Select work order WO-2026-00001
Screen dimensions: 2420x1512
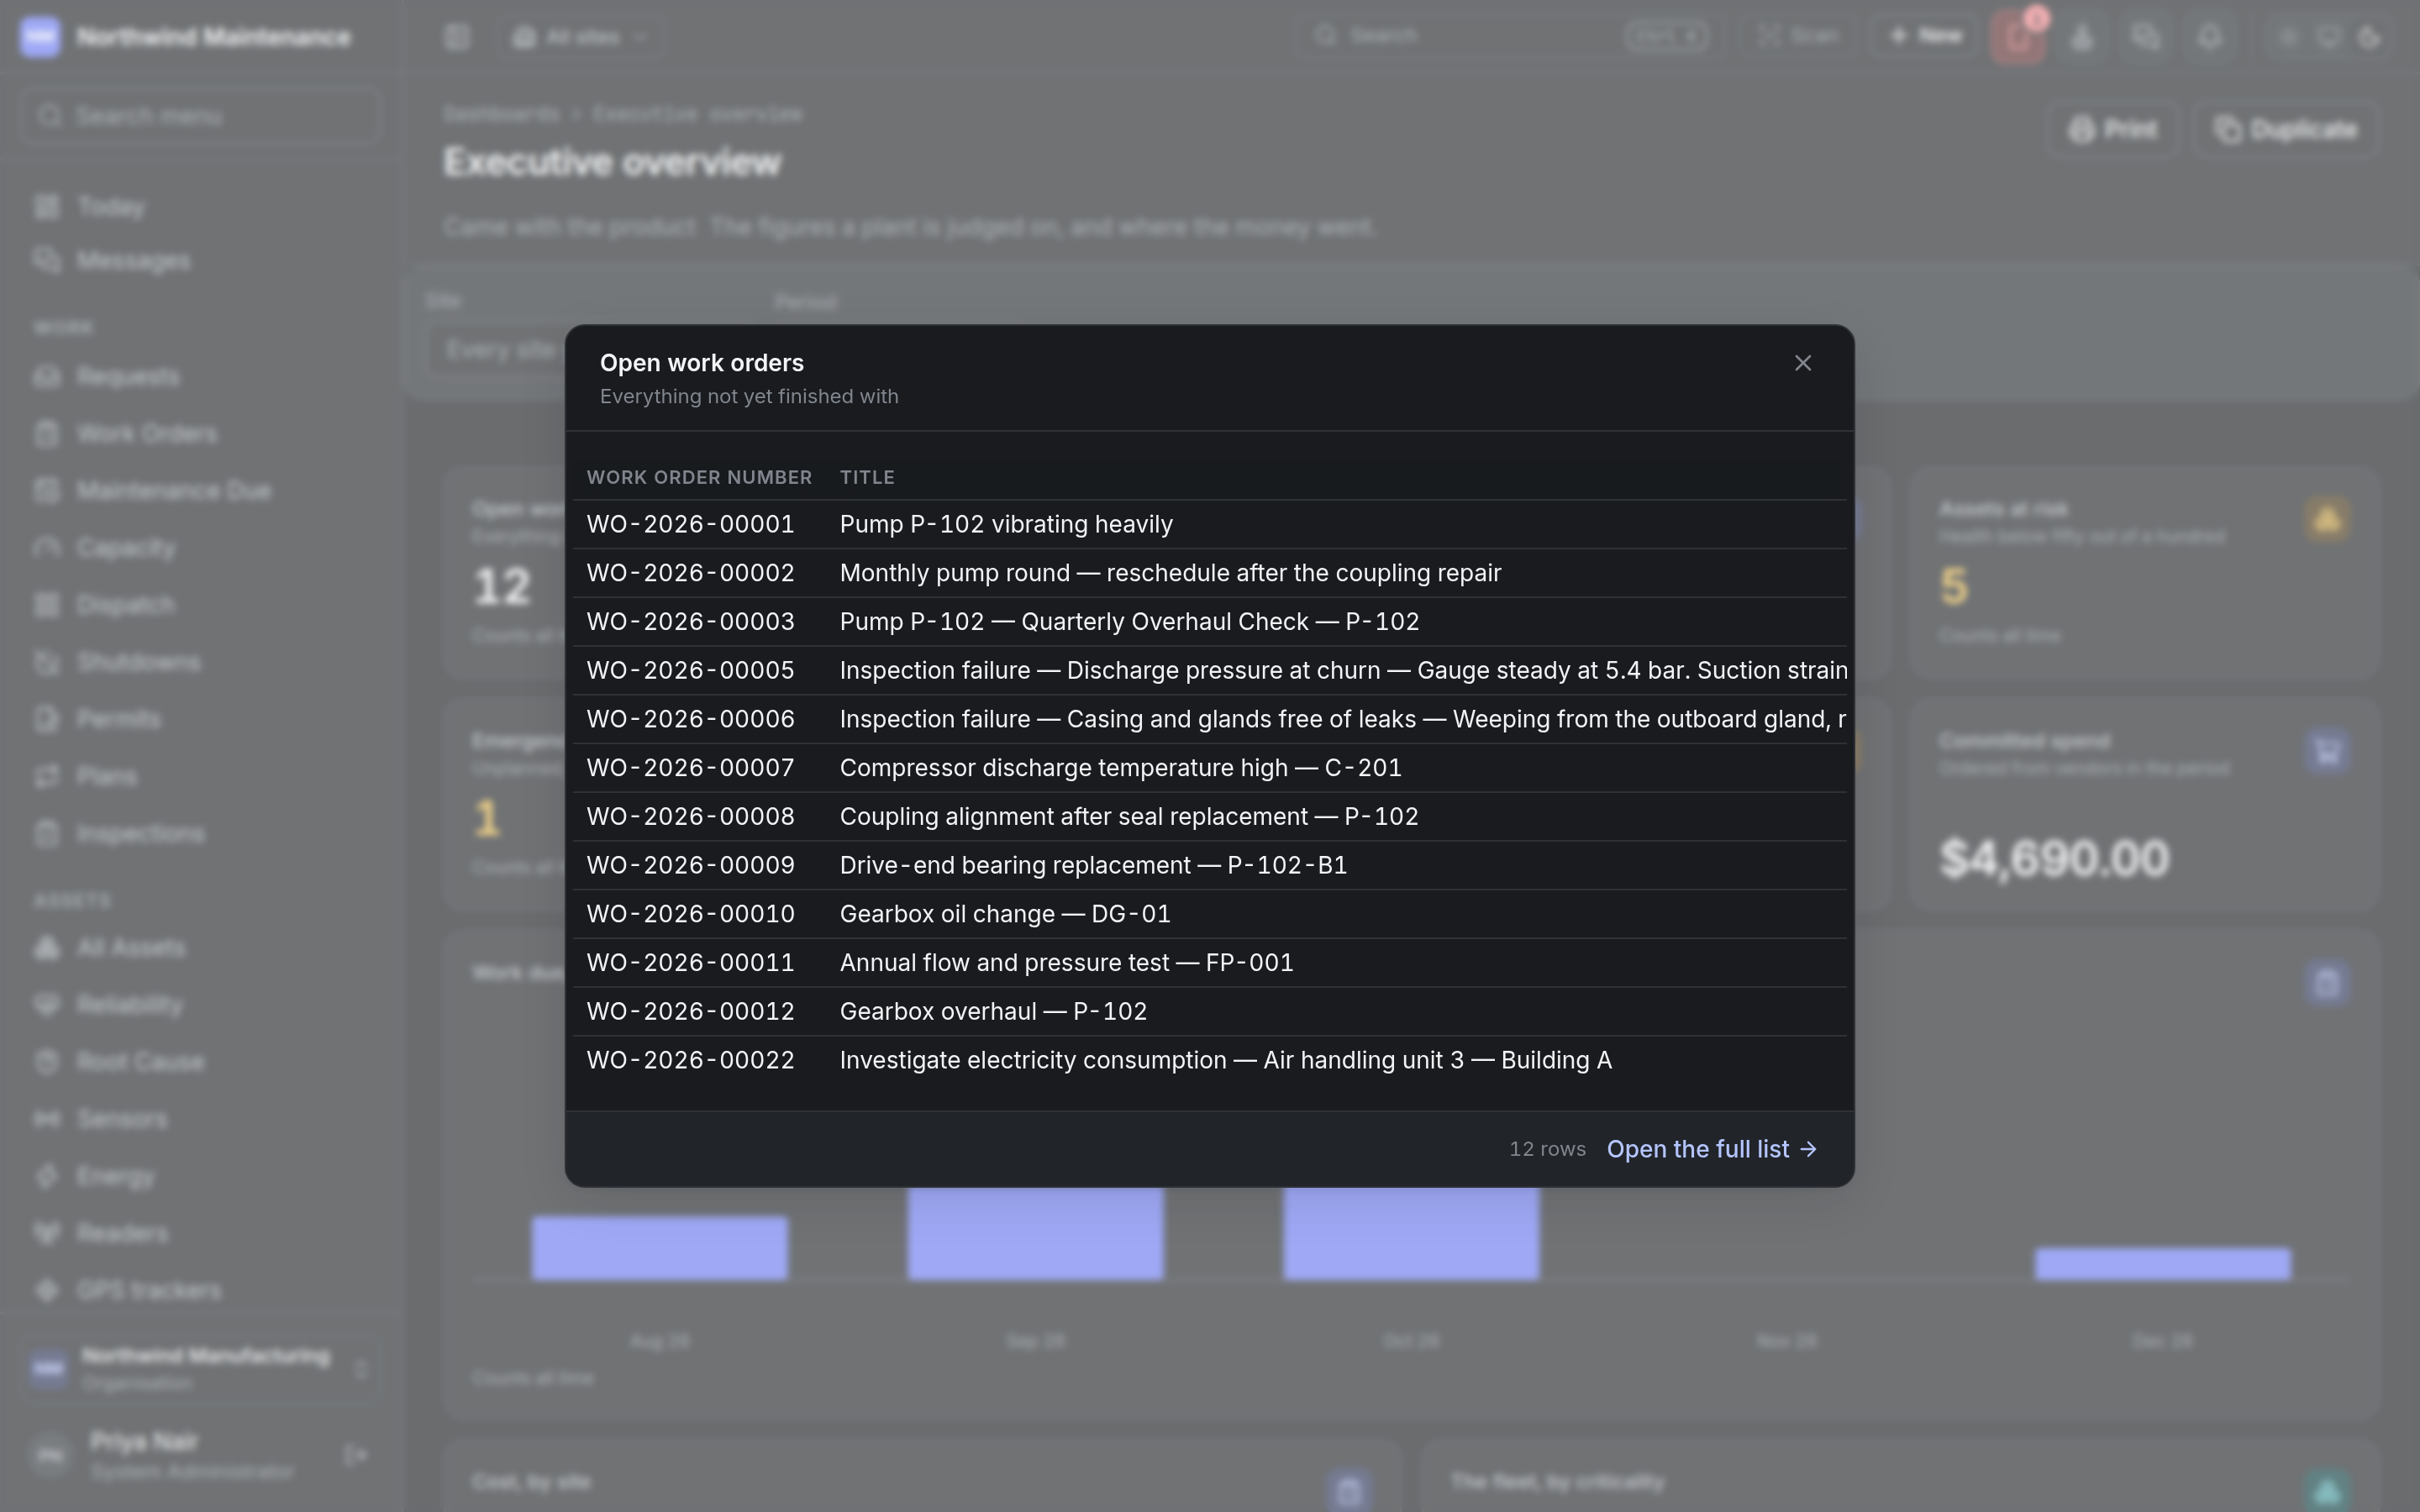coord(690,524)
